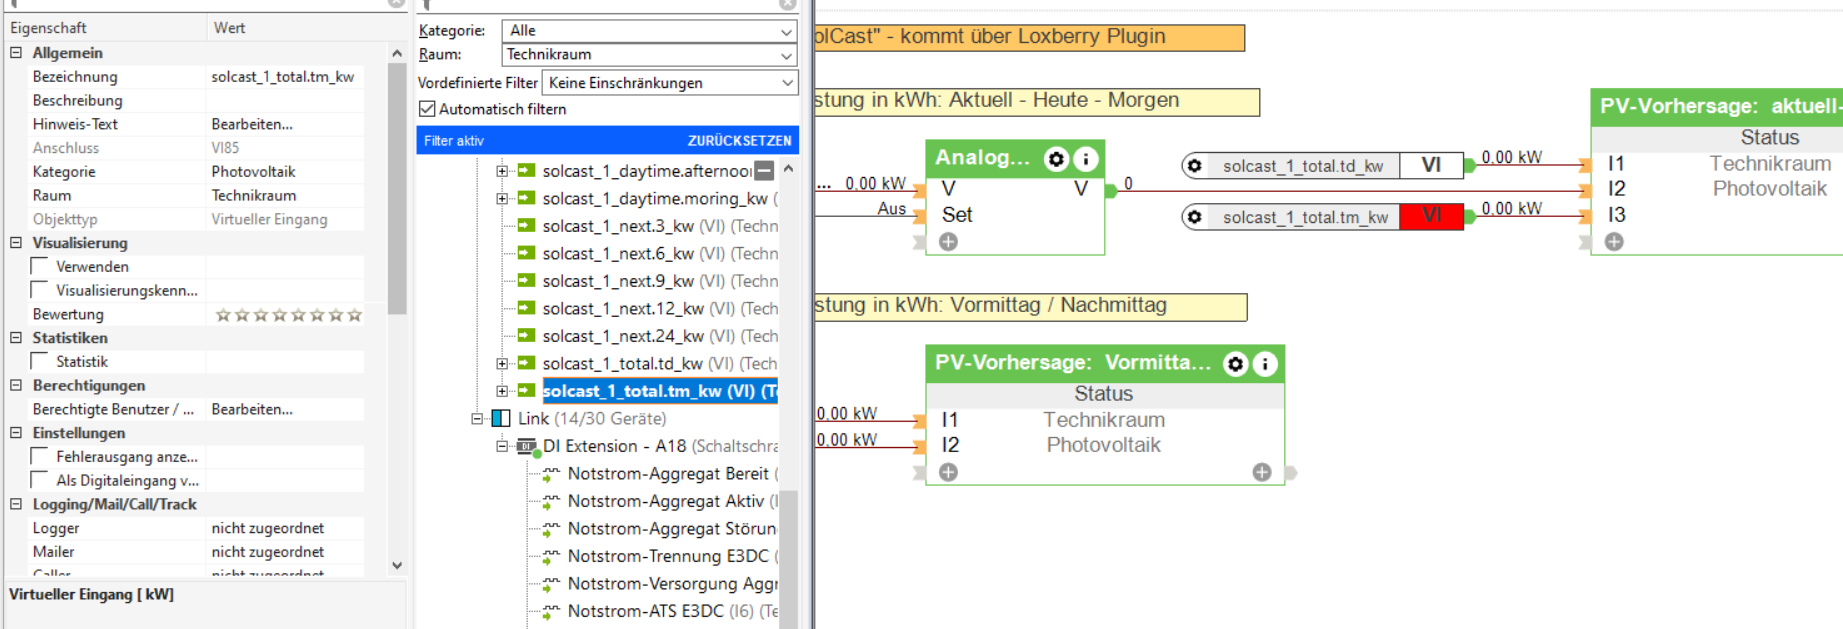Collapse DI Extension A18 node
The image size is (1843, 629).
[502, 446]
